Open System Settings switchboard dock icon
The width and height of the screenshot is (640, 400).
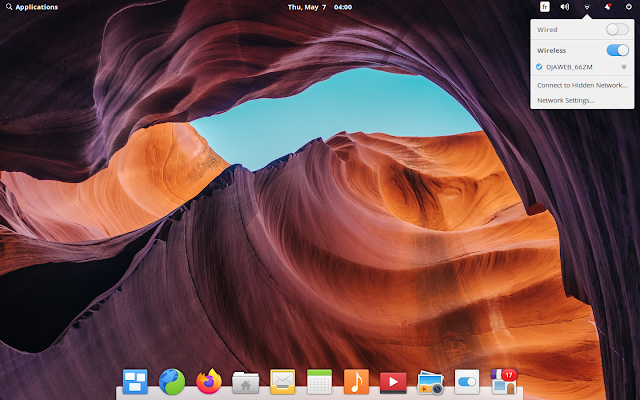(x=467, y=382)
